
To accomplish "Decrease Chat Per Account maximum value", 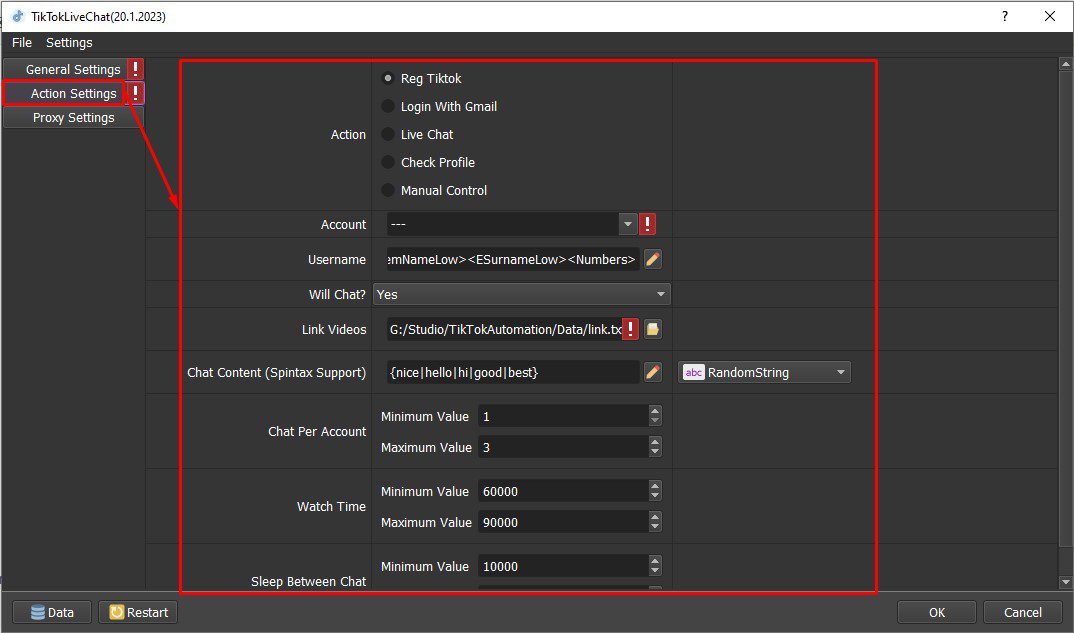I will [655, 452].
